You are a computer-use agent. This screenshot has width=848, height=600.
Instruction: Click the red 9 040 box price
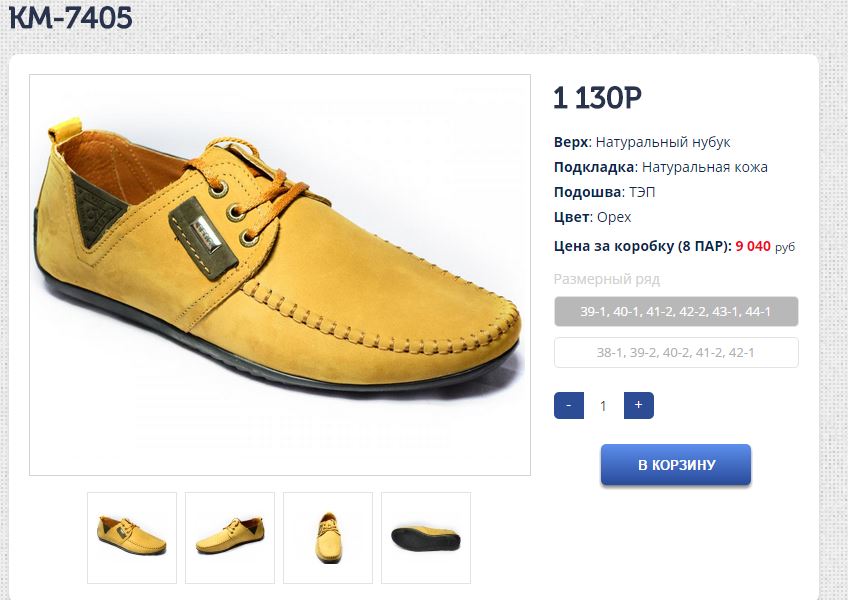click(753, 245)
